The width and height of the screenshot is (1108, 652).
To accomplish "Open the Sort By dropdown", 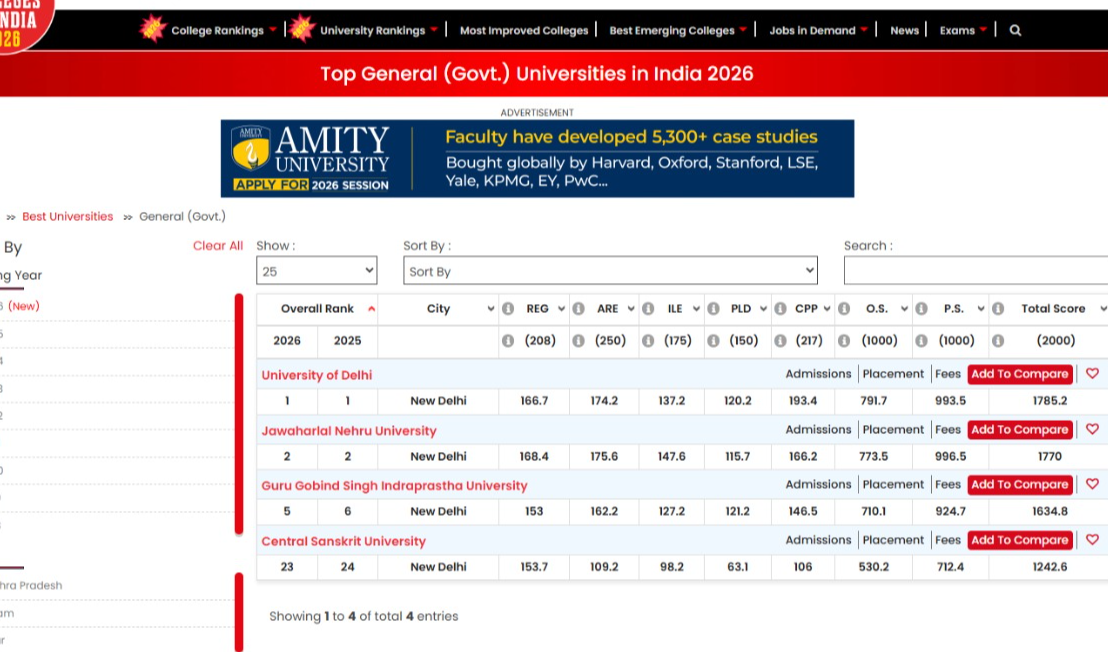I will pyautogui.click(x=611, y=271).
